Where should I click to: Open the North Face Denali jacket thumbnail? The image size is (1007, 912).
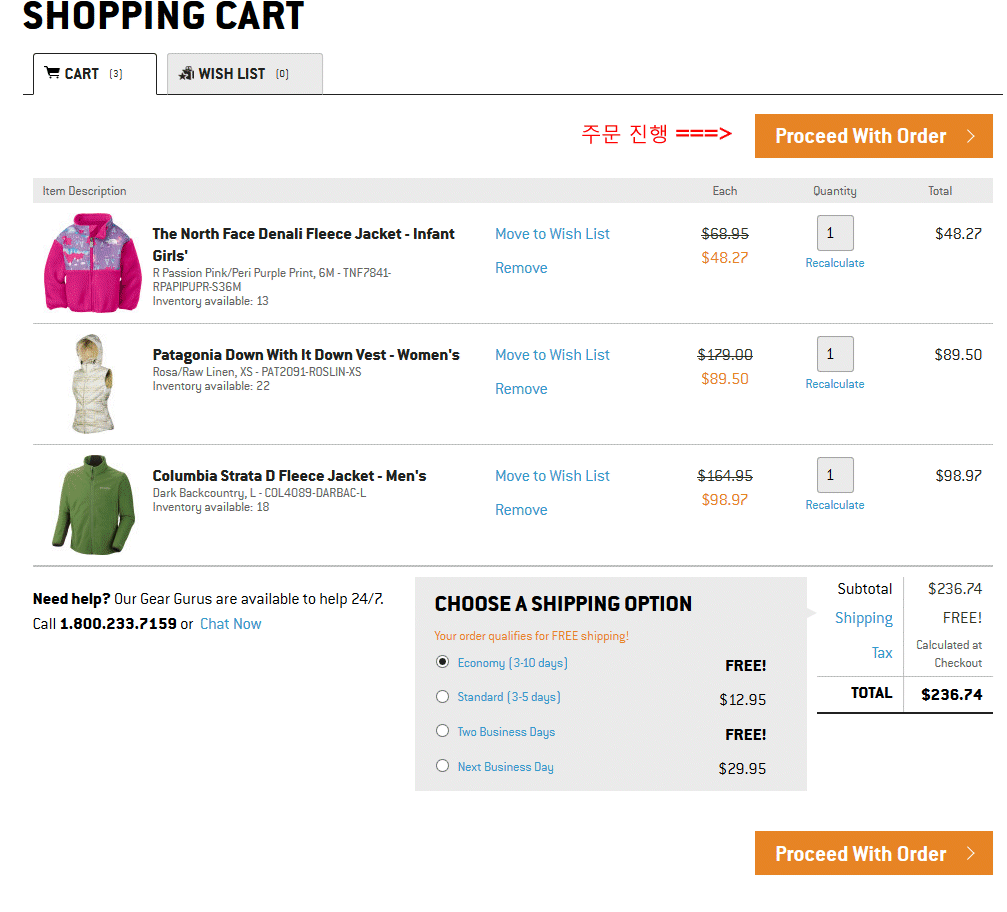[x=86, y=262]
